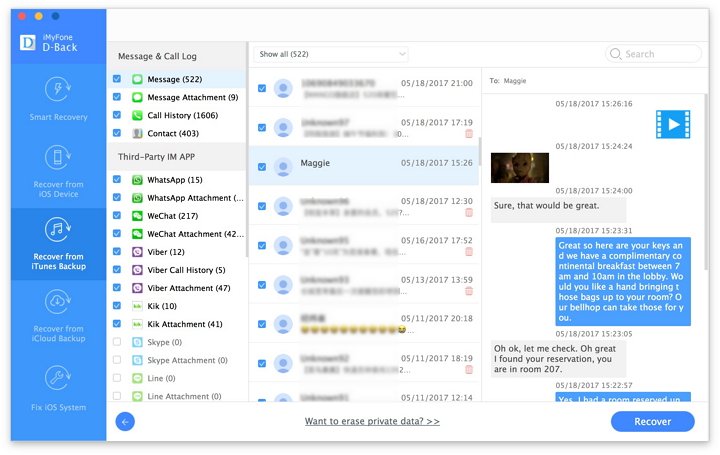Image resolution: width=720 pixels, height=455 pixels.
Task: Uncheck the Maggie conversation checkbox
Action: (262, 167)
